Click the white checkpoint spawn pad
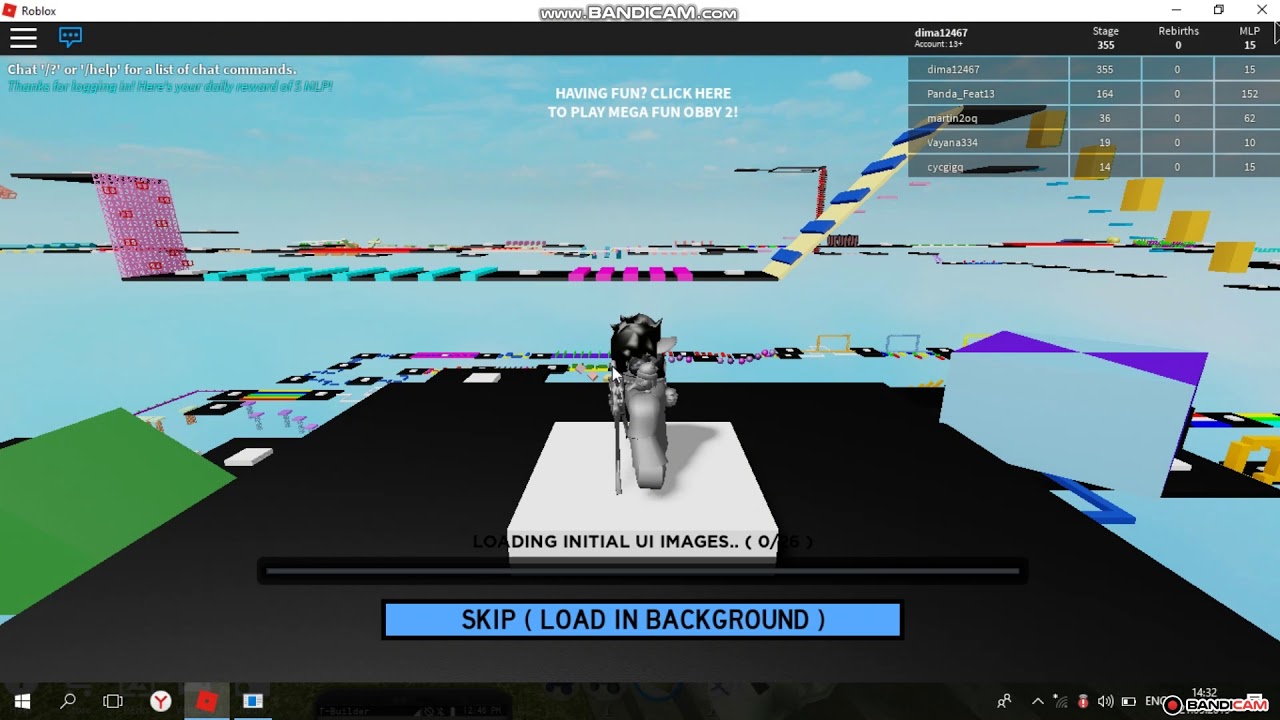 [x=642, y=492]
